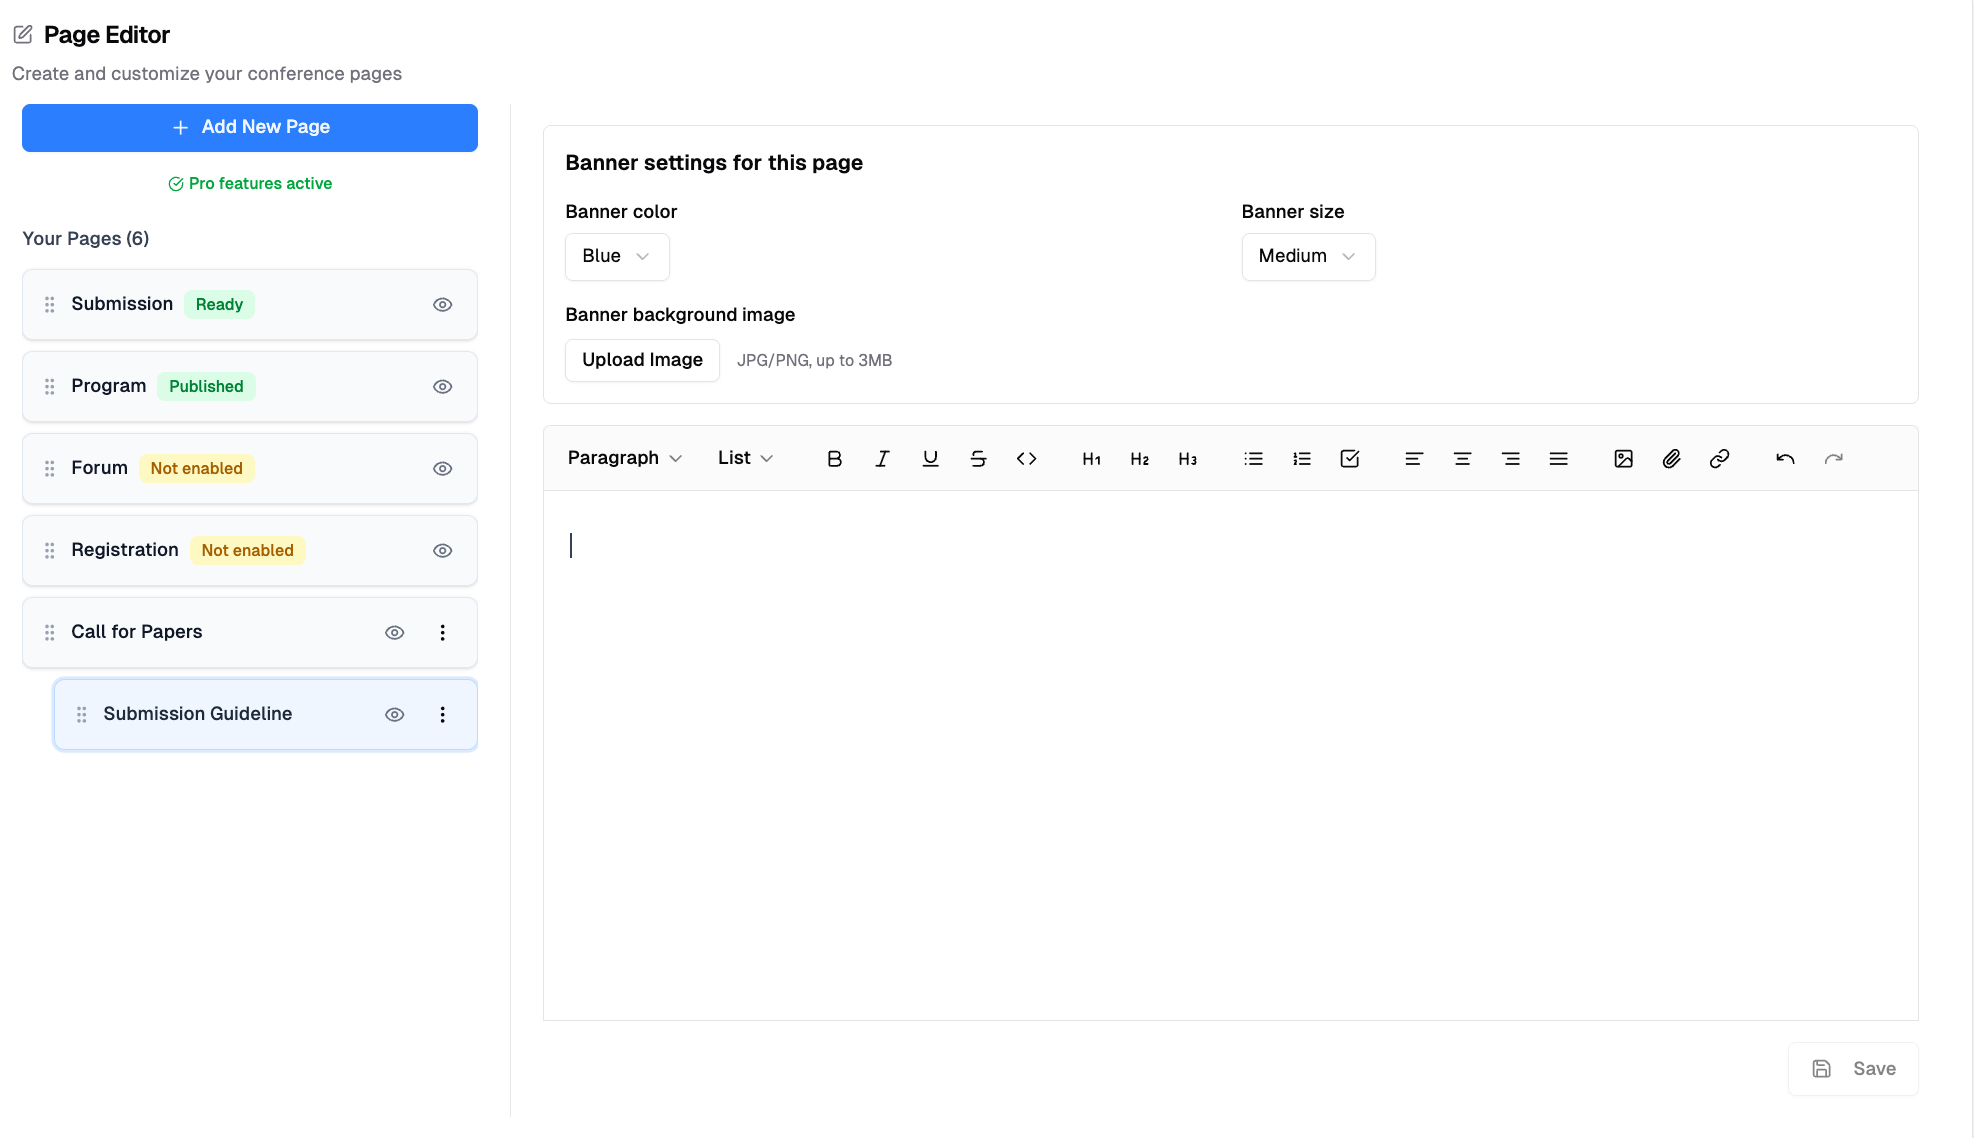Open the Banner size dropdown showing Medium
Viewport: 1974px width, 1138px height.
1307,257
